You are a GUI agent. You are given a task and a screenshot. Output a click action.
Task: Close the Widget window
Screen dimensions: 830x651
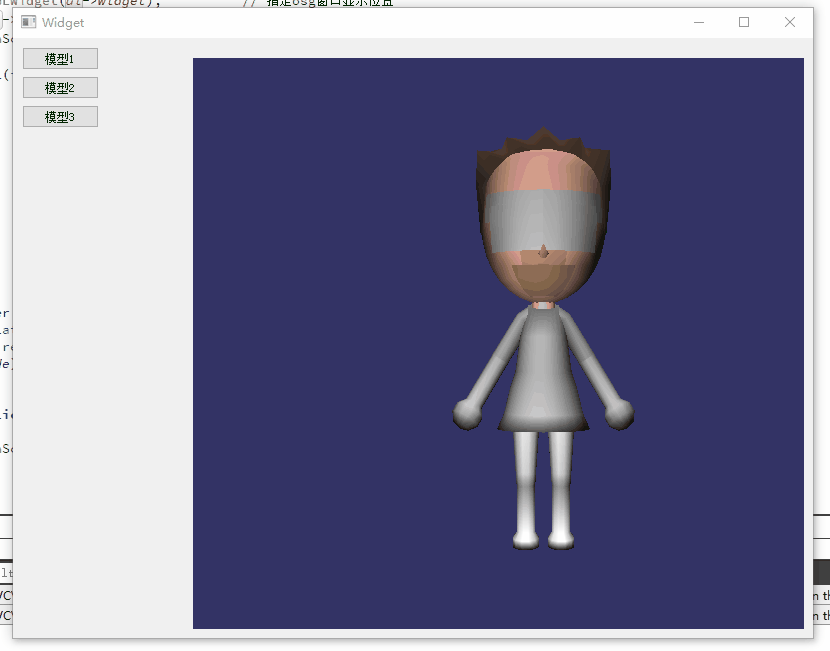790,22
